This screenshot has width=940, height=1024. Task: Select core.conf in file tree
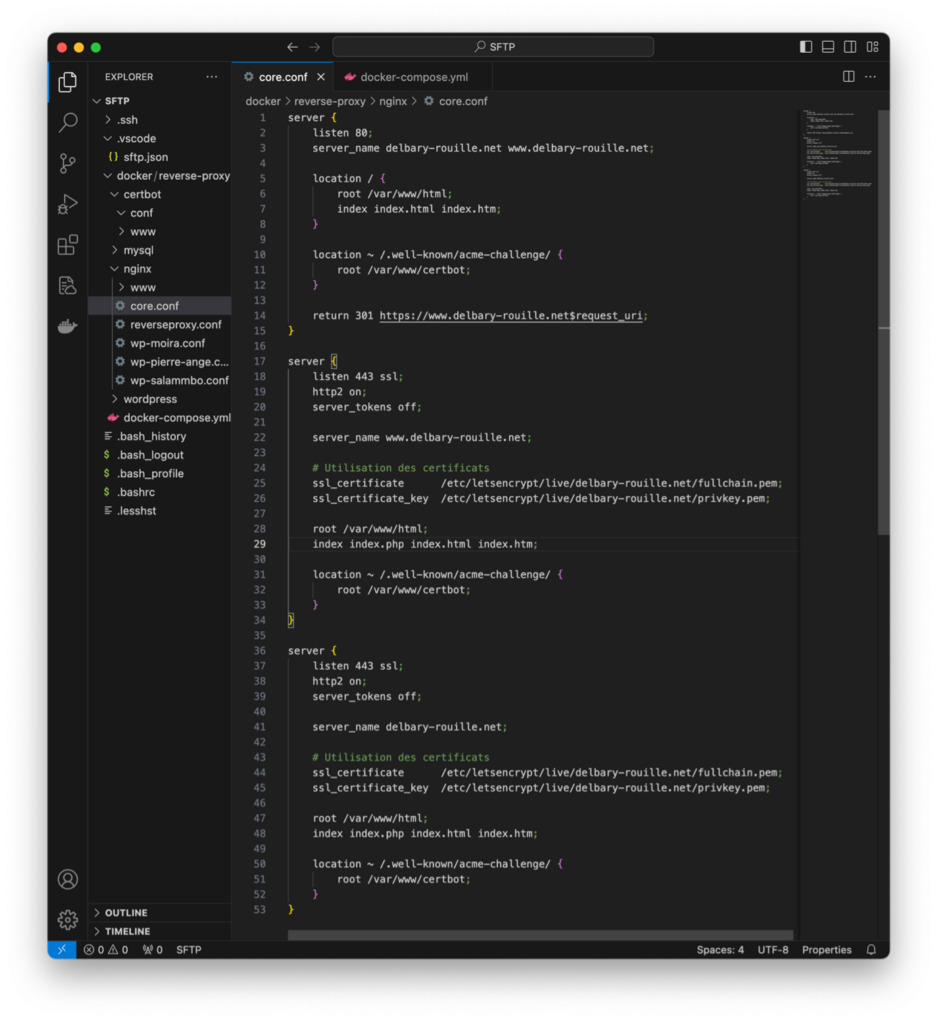pyautogui.click(x=160, y=306)
